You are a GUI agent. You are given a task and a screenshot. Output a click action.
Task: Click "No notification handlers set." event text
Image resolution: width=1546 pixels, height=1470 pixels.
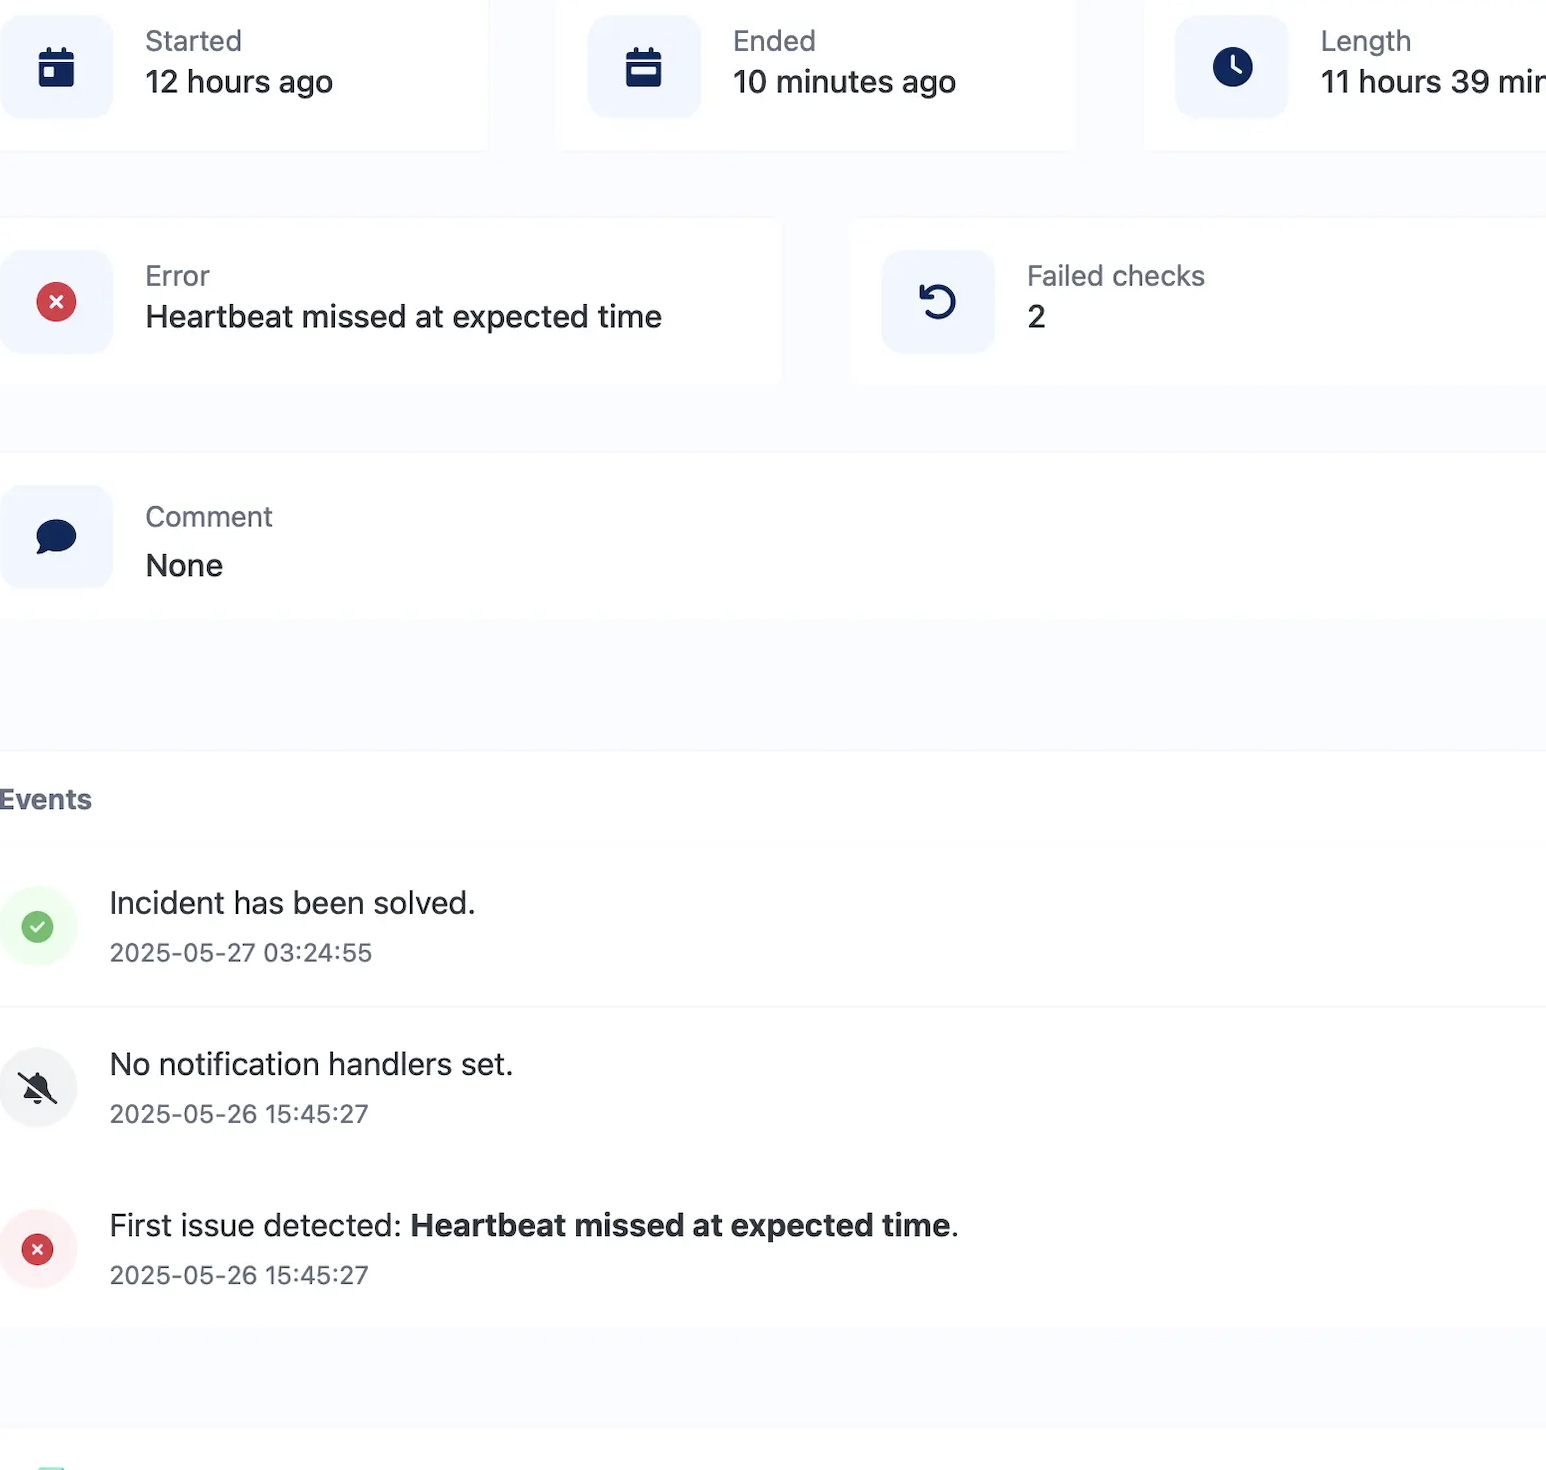pos(311,1064)
